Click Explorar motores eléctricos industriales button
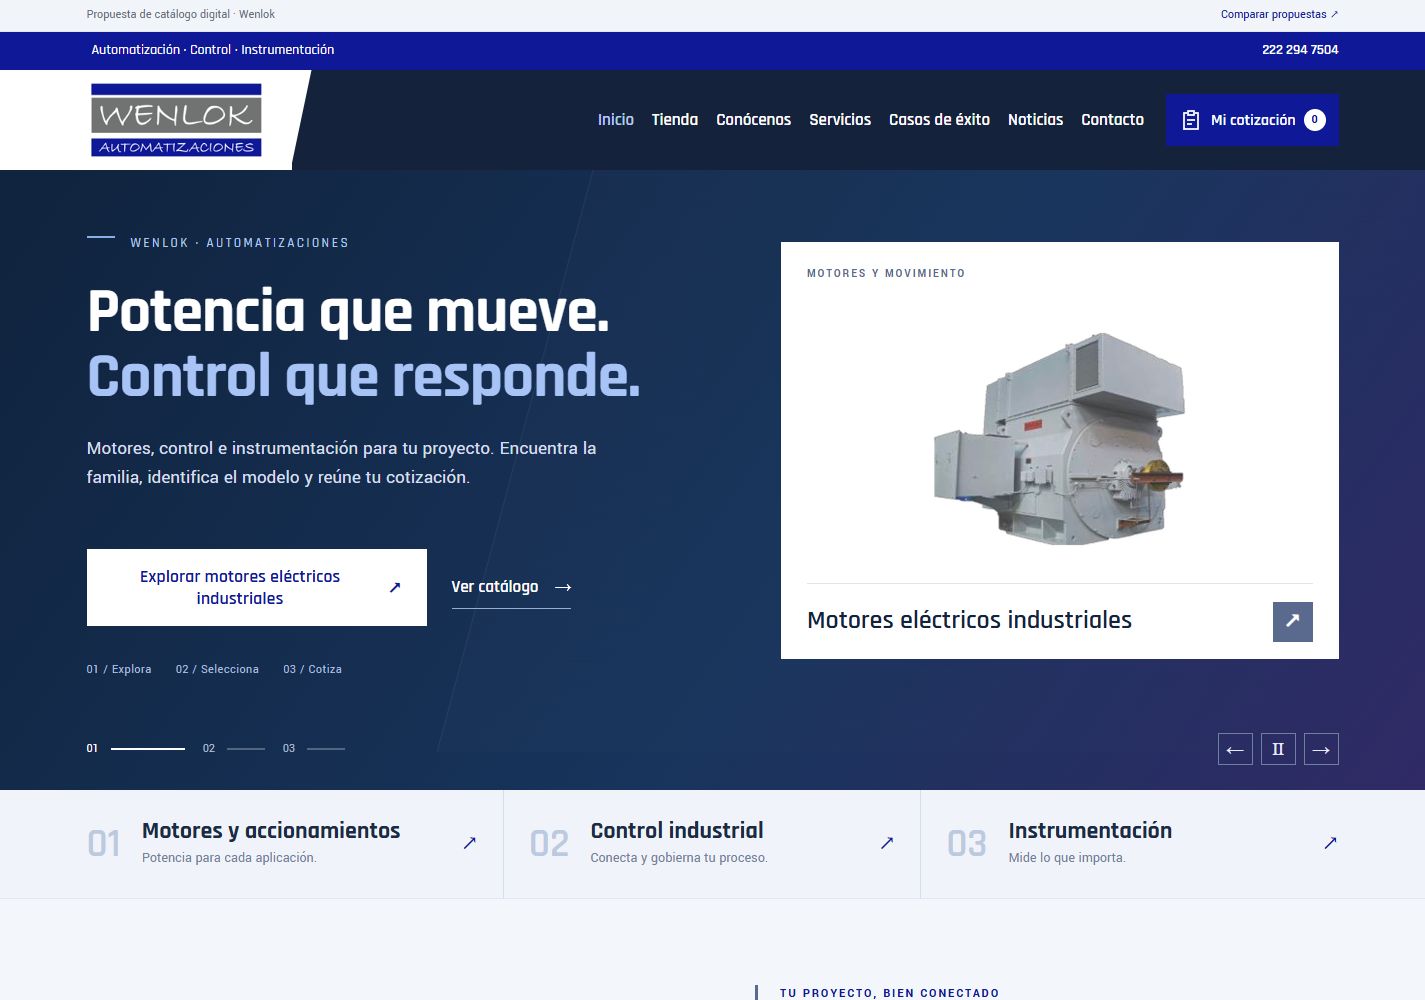The width and height of the screenshot is (1425, 1000). (x=257, y=587)
